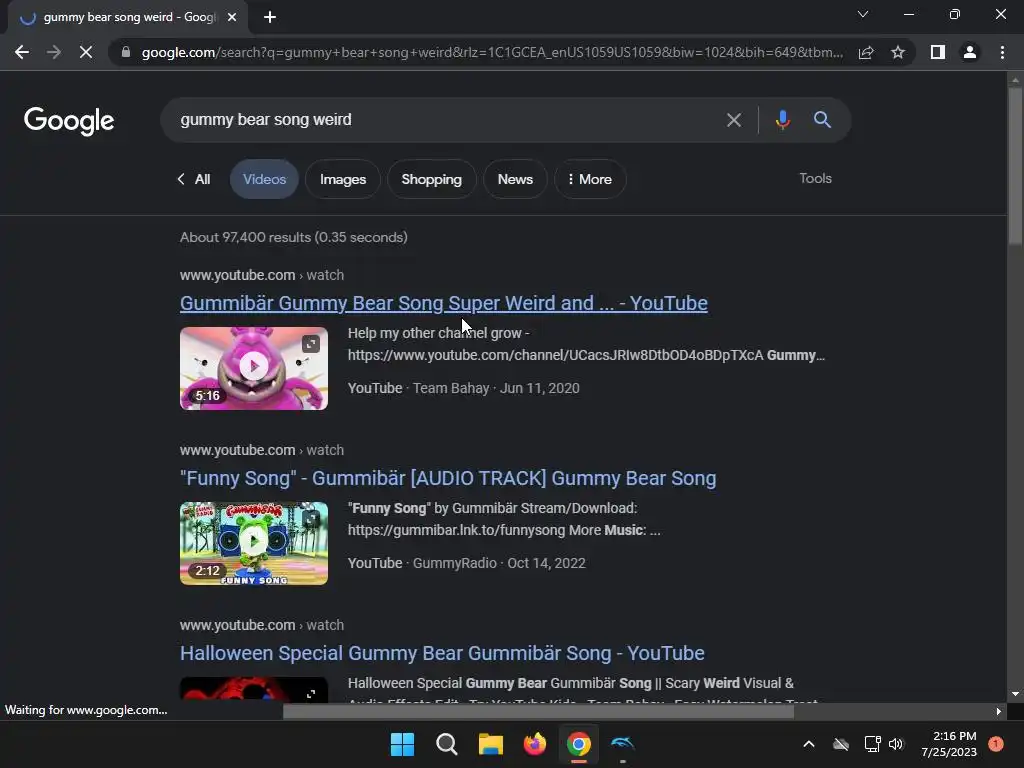Open the Chrome side panel

pyautogui.click(x=938, y=52)
